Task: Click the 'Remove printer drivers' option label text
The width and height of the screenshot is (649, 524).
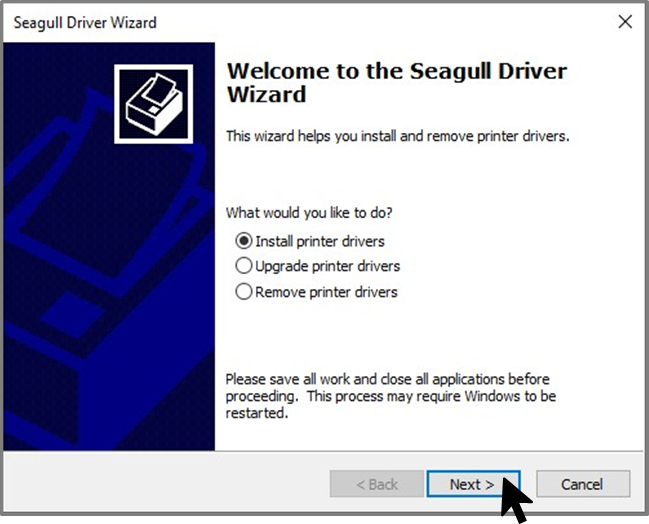Action: pos(326,292)
